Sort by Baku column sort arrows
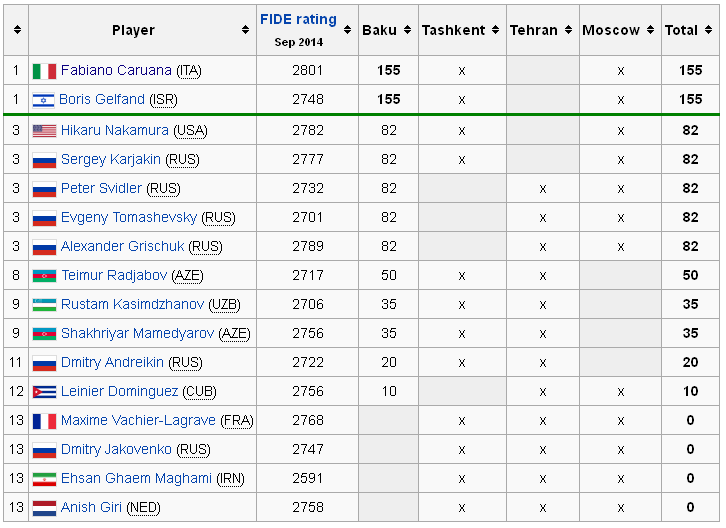 coord(407,30)
